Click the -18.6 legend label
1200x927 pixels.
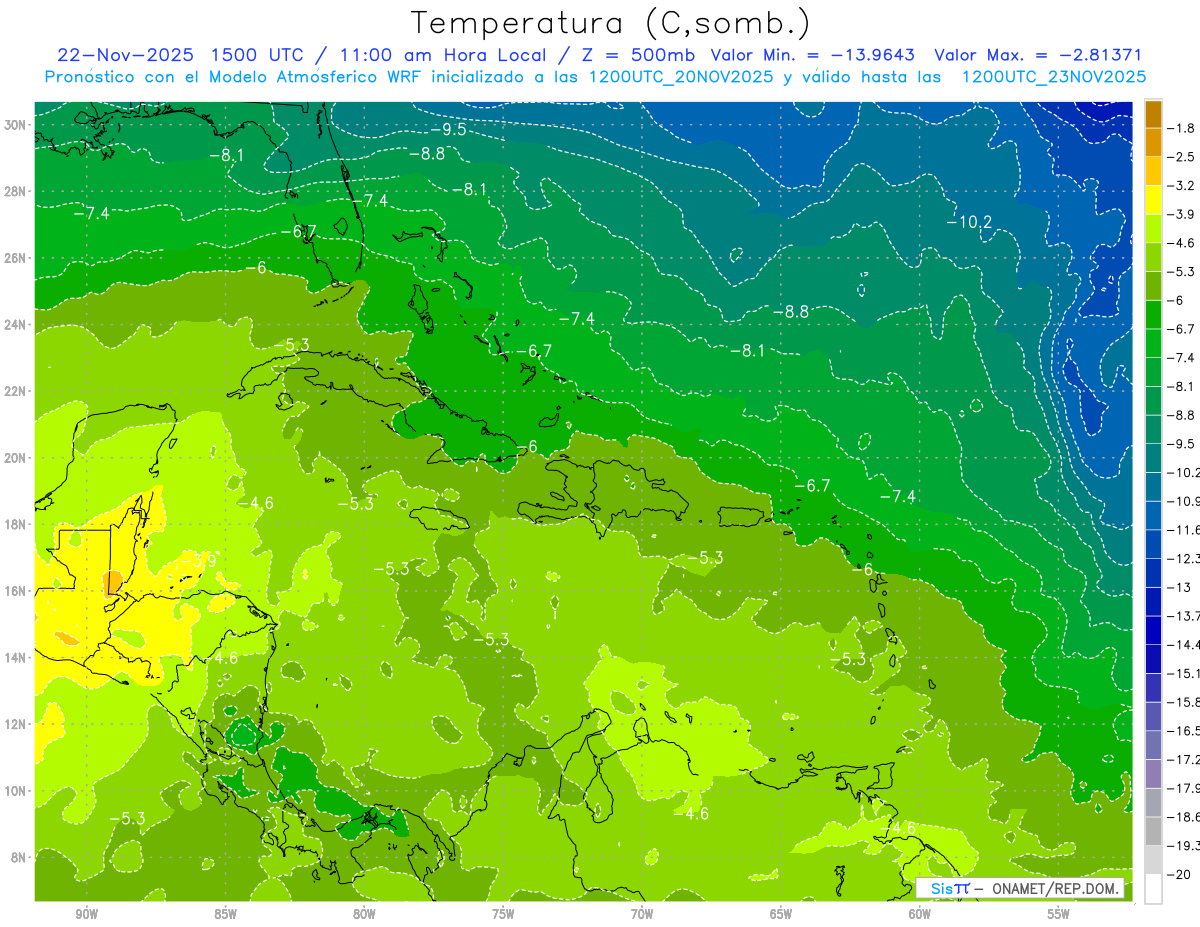(x=1182, y=817)
